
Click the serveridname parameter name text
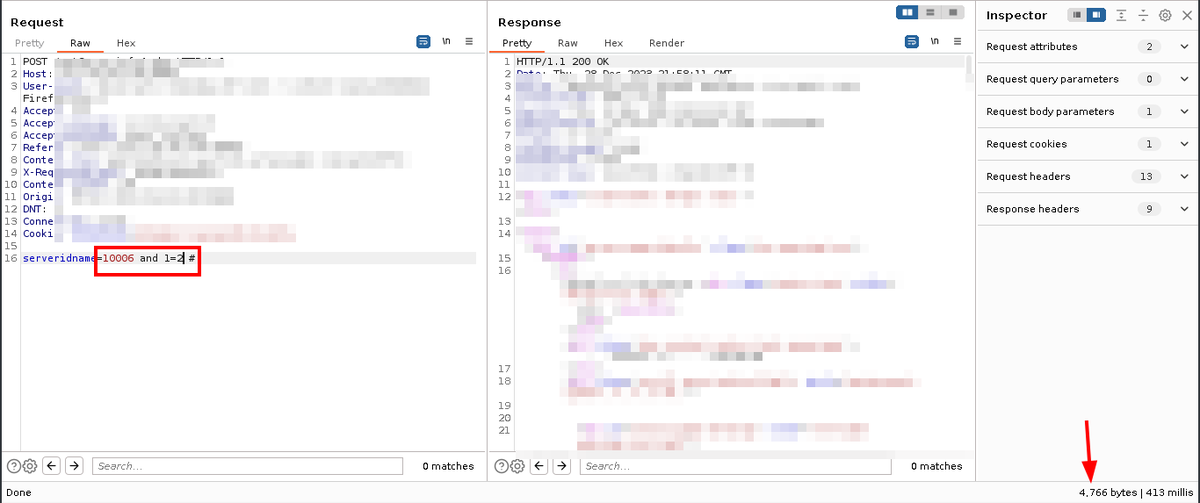(59, 258)
